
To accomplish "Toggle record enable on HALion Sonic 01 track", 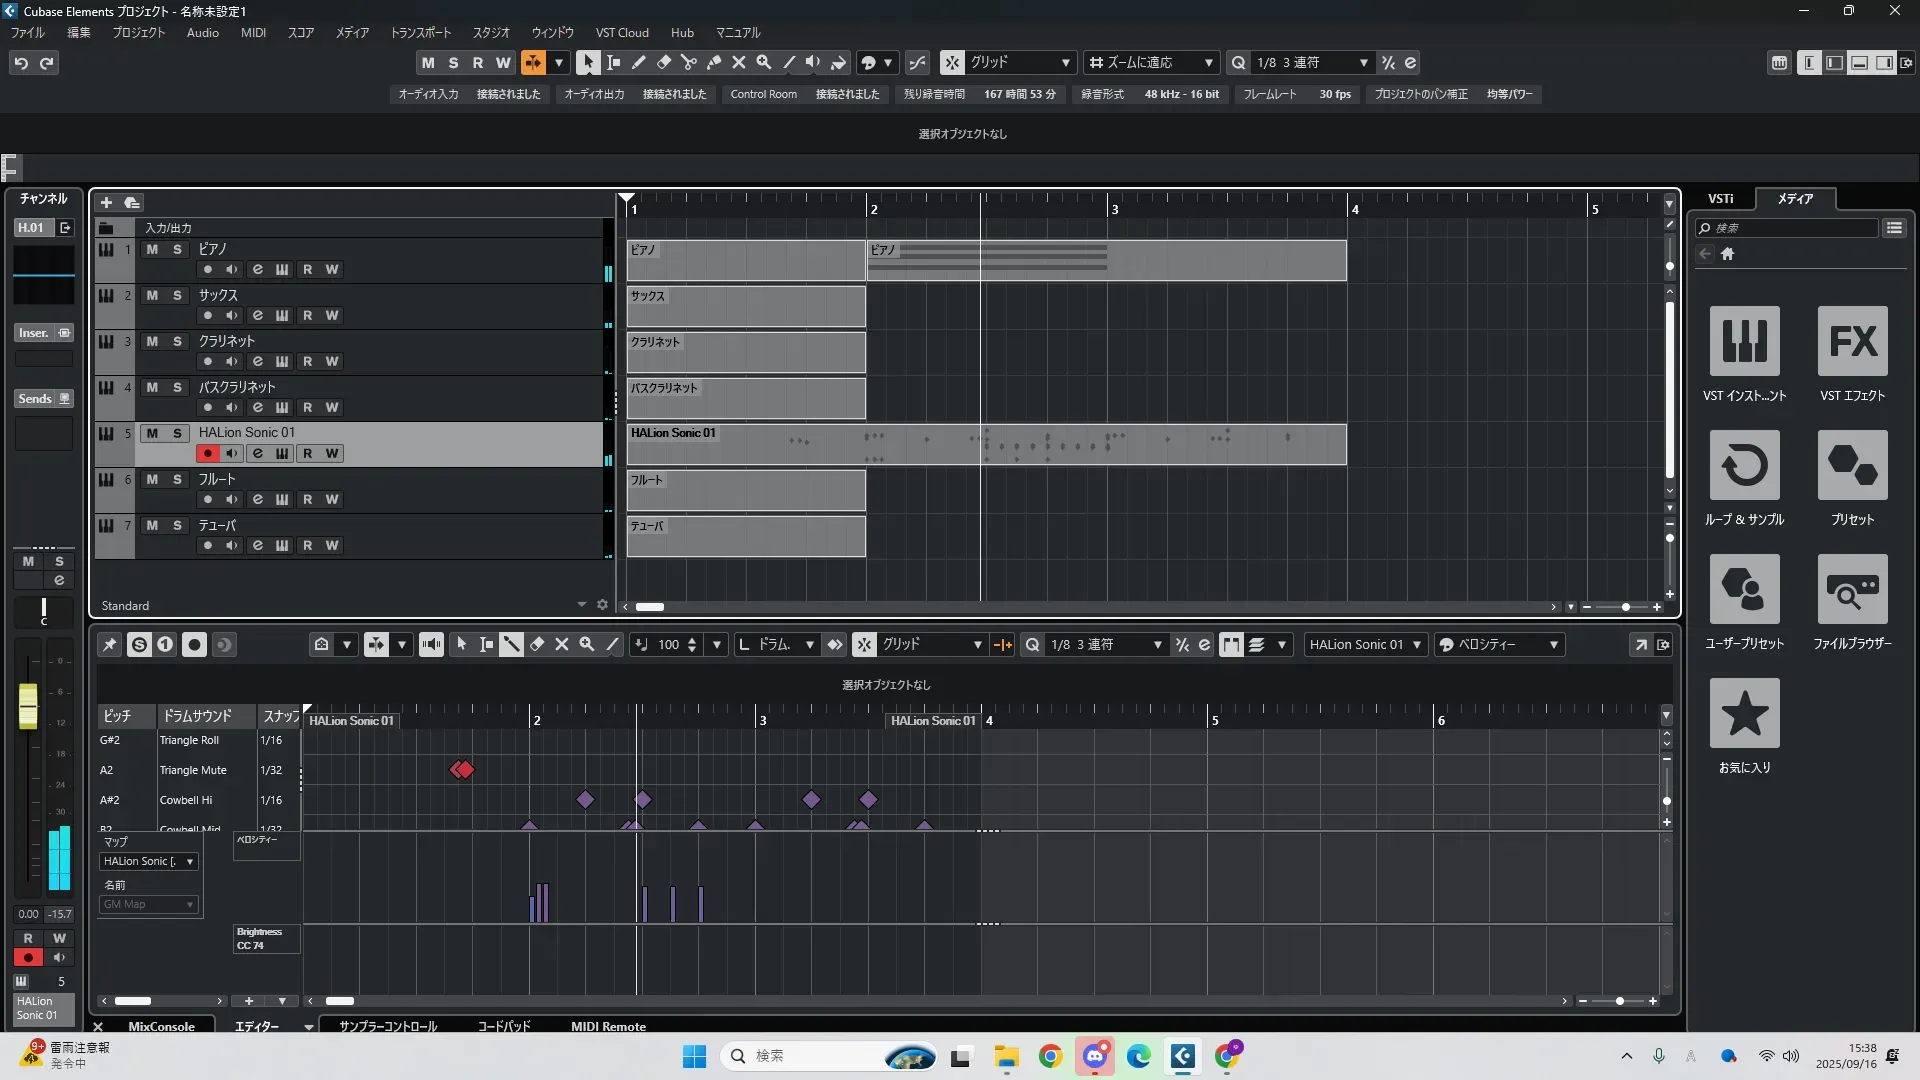I will click(207, 453).
